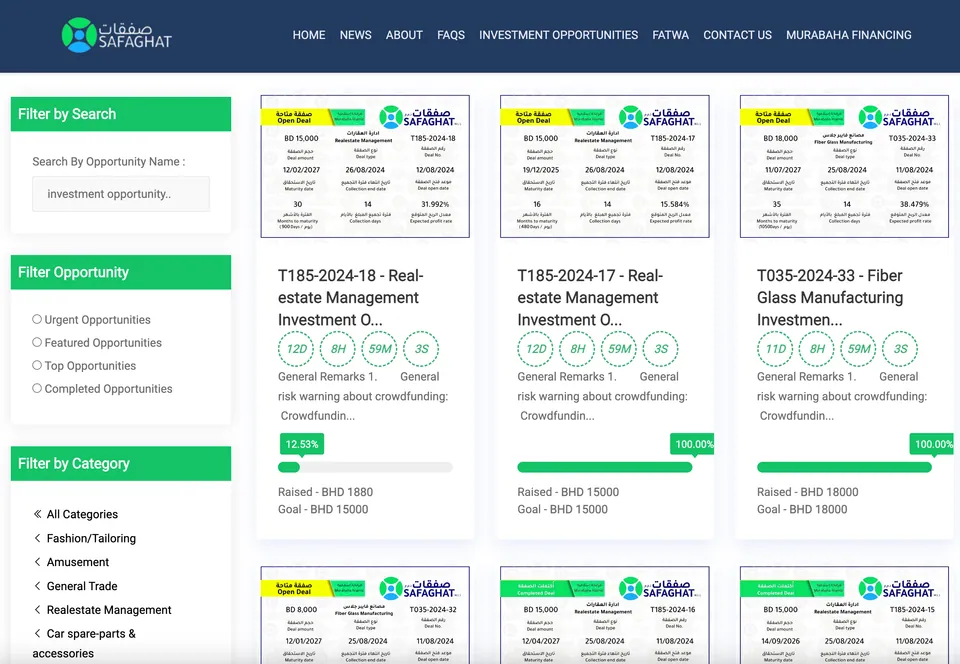The width and height of the screenshot is (960, 664).
Task: Click chevron beside Fashion/Tailoring
Action: pos(37,538)
